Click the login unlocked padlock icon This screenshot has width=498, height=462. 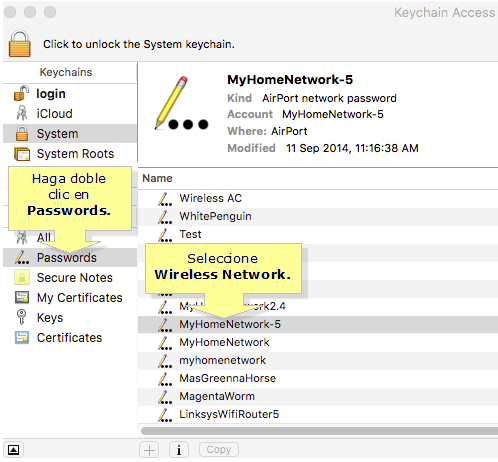tap(21, 93)
